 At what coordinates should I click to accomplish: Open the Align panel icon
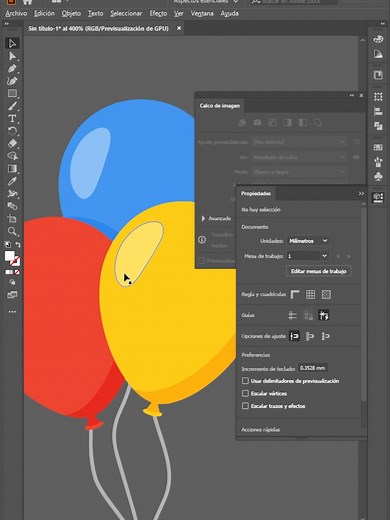378,111
